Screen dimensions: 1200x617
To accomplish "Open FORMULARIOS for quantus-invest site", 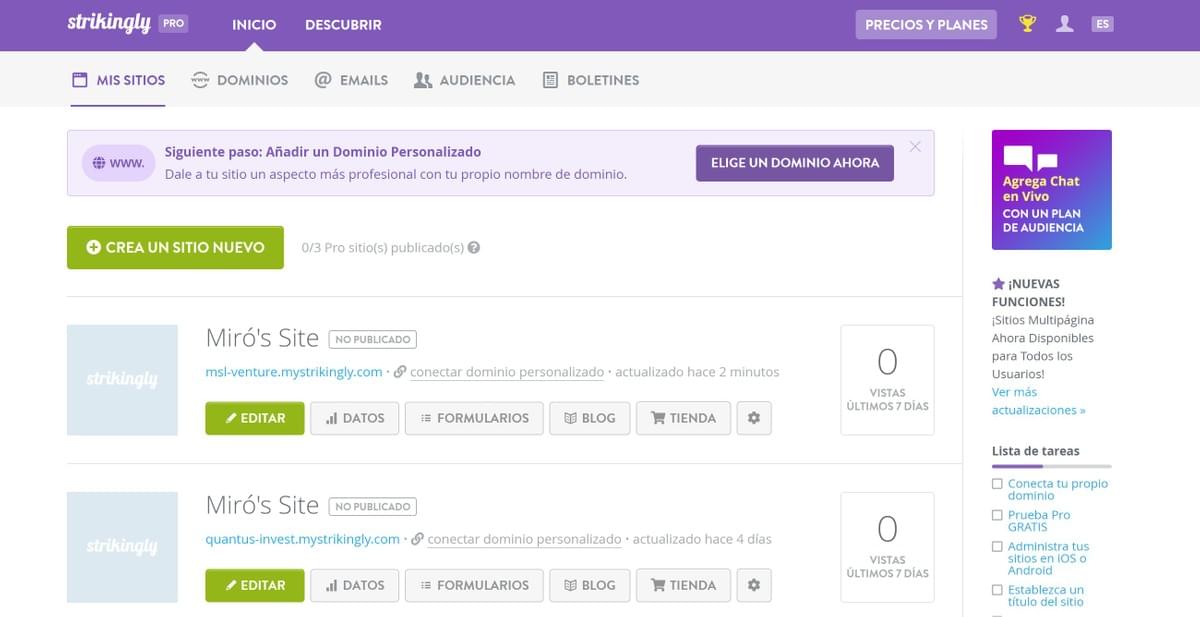I will [474, 585].
